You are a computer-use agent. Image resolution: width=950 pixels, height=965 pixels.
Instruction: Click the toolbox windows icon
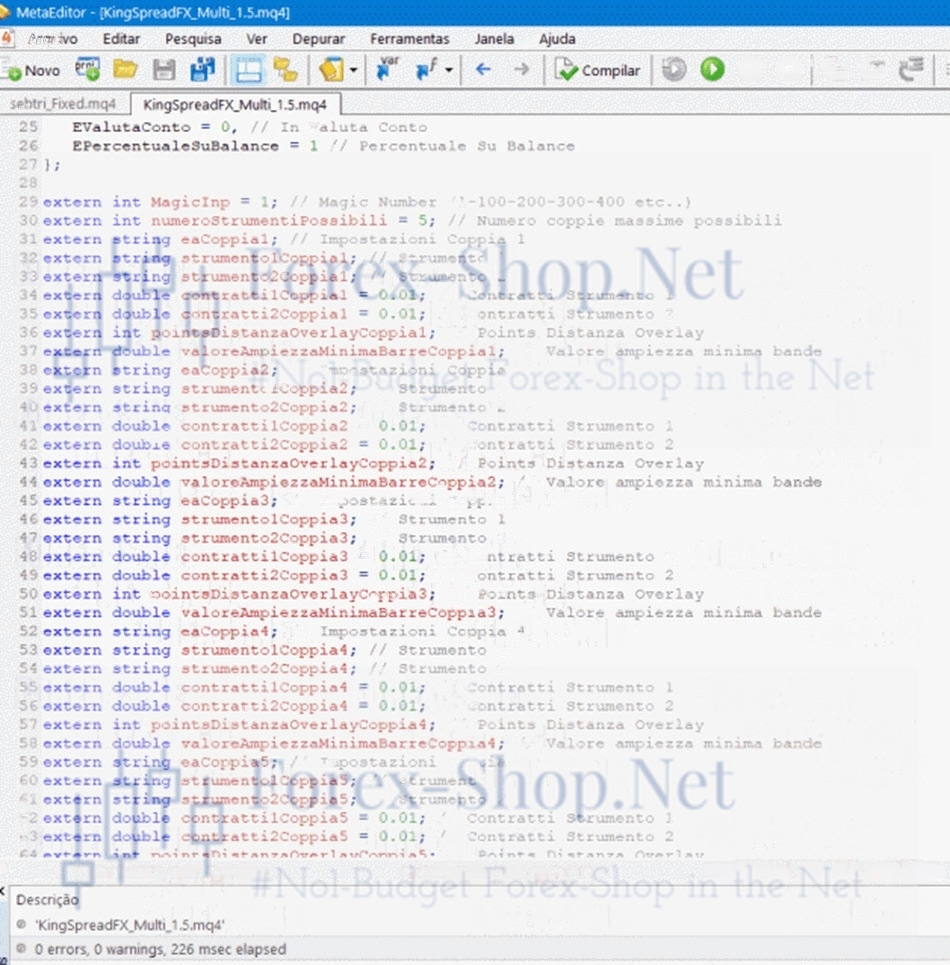pyautogui.click(x=285, y=70)
